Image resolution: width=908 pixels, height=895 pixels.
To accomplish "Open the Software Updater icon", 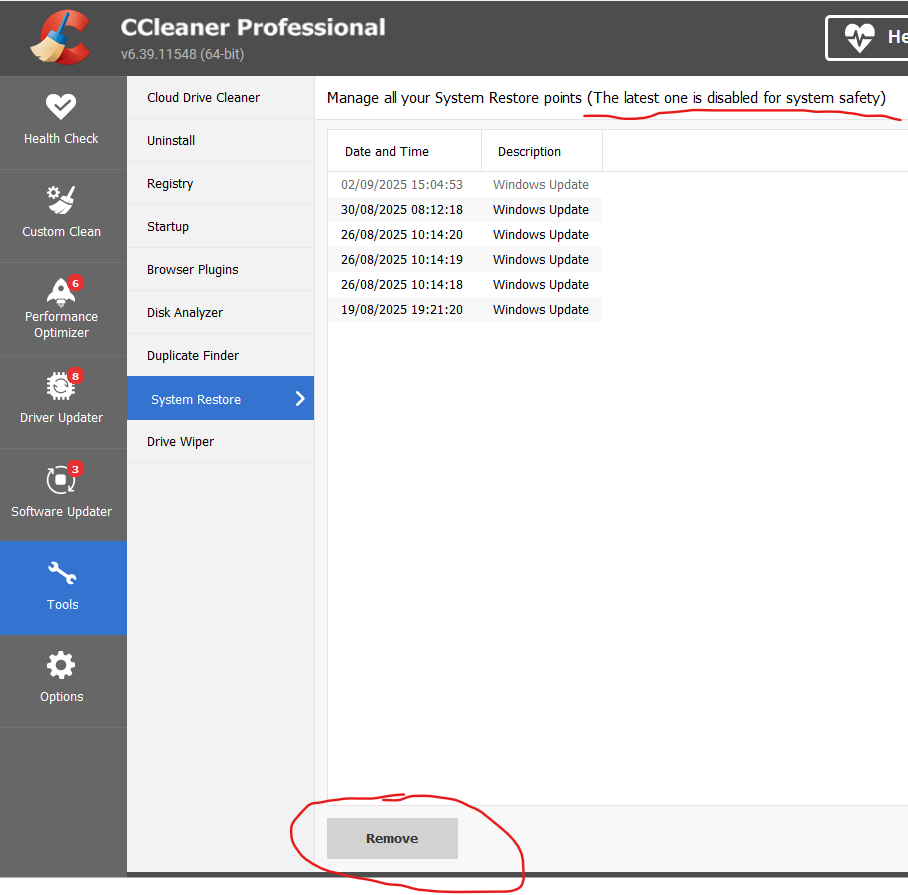I will [61, 479].
